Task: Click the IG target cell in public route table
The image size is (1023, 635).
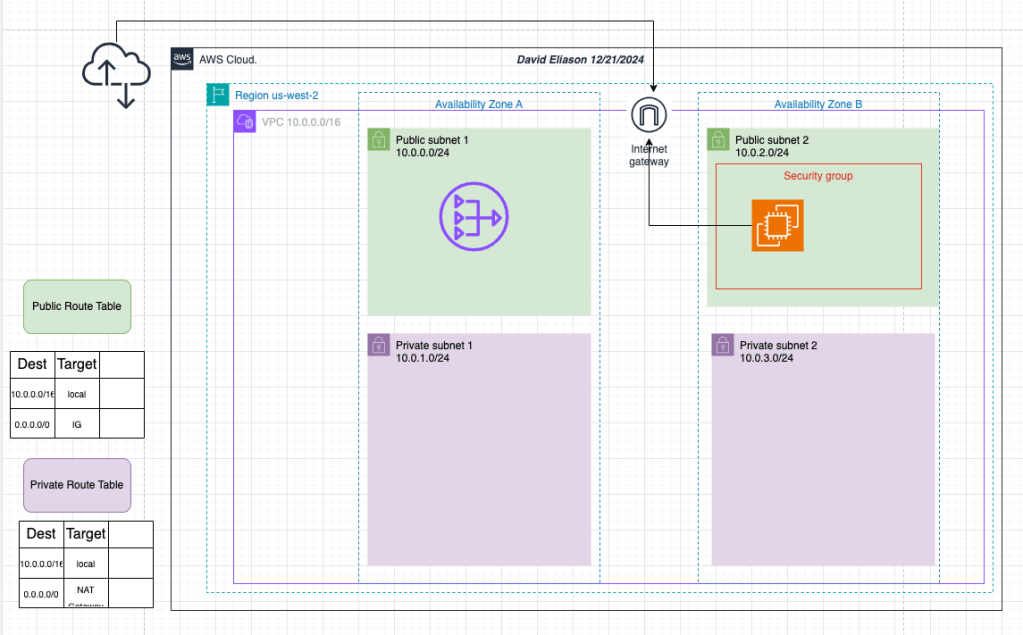Action: tap(77, 424)
